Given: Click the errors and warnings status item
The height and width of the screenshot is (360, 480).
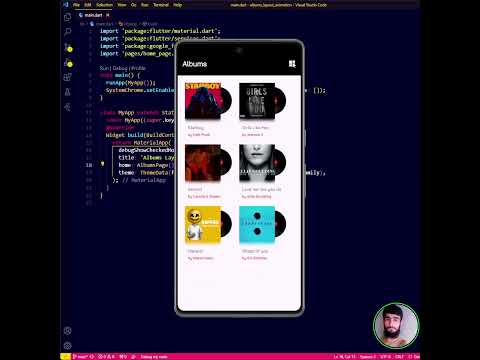Looking at the screenshot, I should click(x=107, y=356).
